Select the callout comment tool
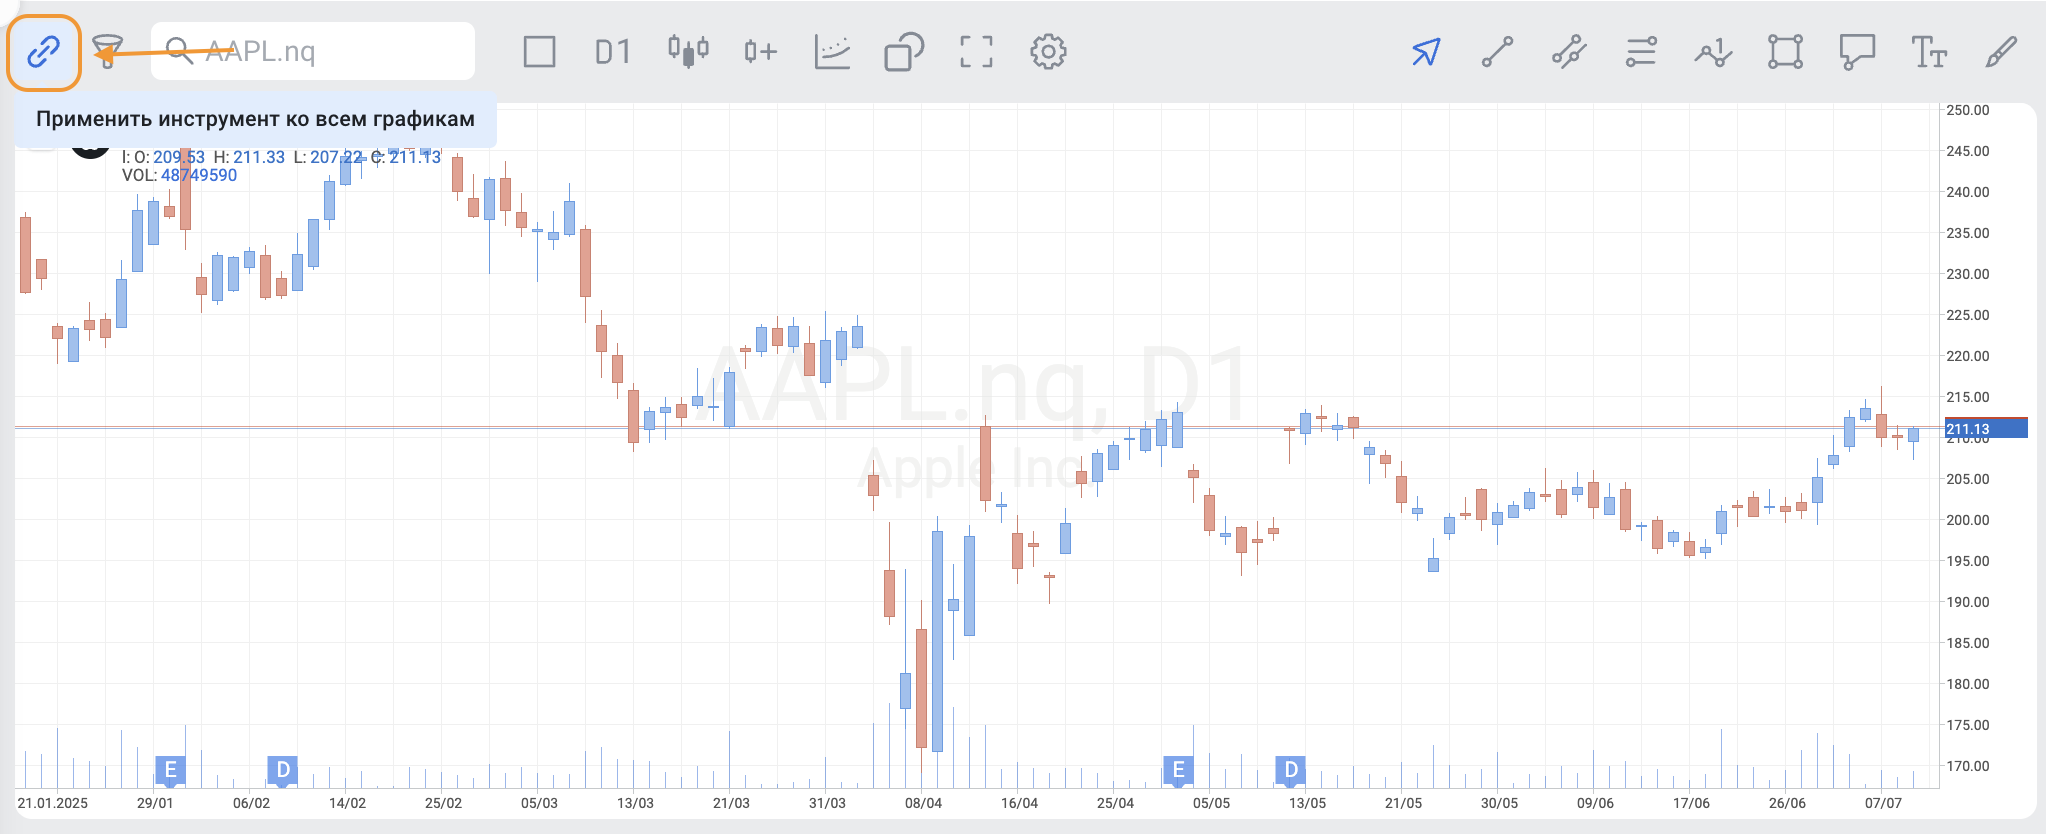Viewport: 2046px width, 834px height. coord(1857,51)
